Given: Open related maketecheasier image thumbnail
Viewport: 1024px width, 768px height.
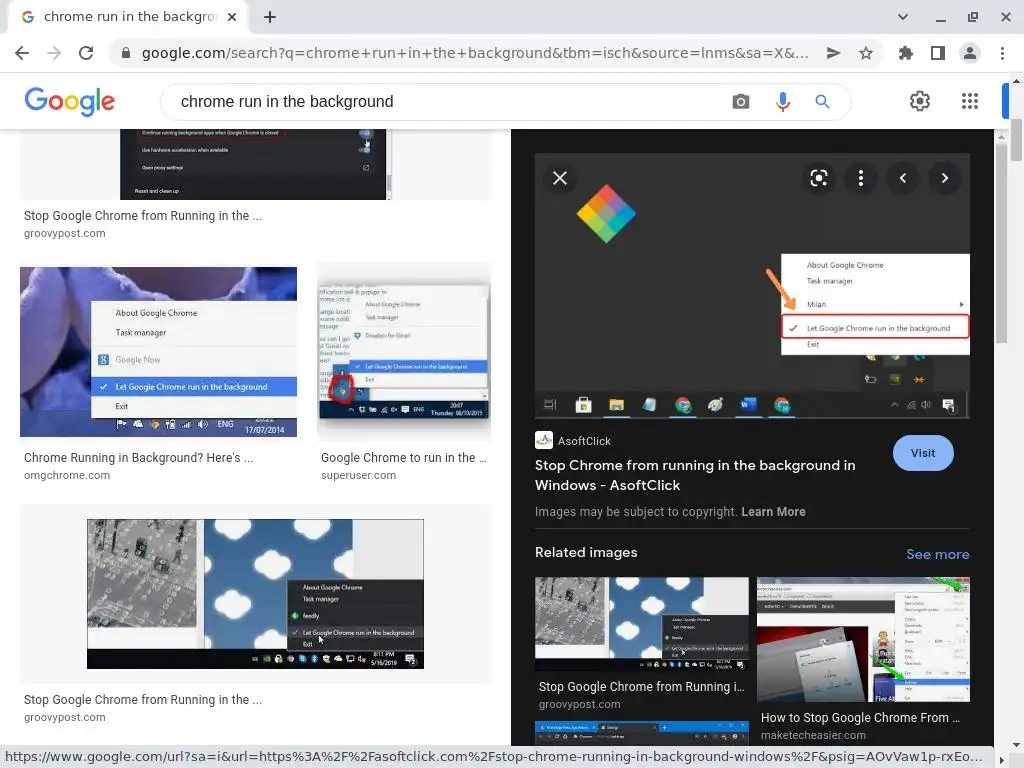Looking at the screenshot, I should coord(863,639).
